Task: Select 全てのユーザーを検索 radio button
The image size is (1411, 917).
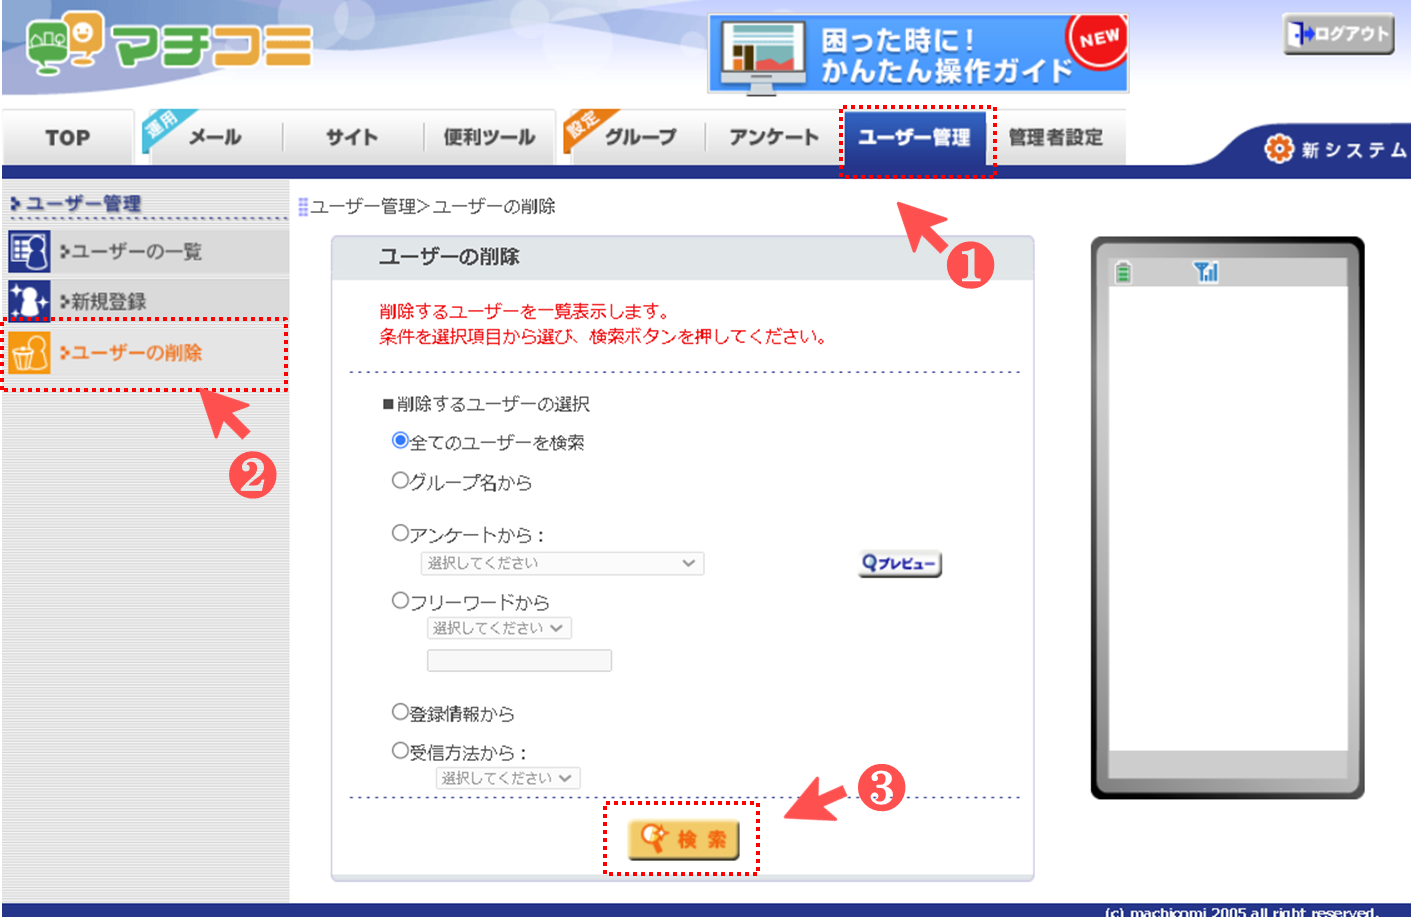Action: pyautogui.click(x=400, y=441)
